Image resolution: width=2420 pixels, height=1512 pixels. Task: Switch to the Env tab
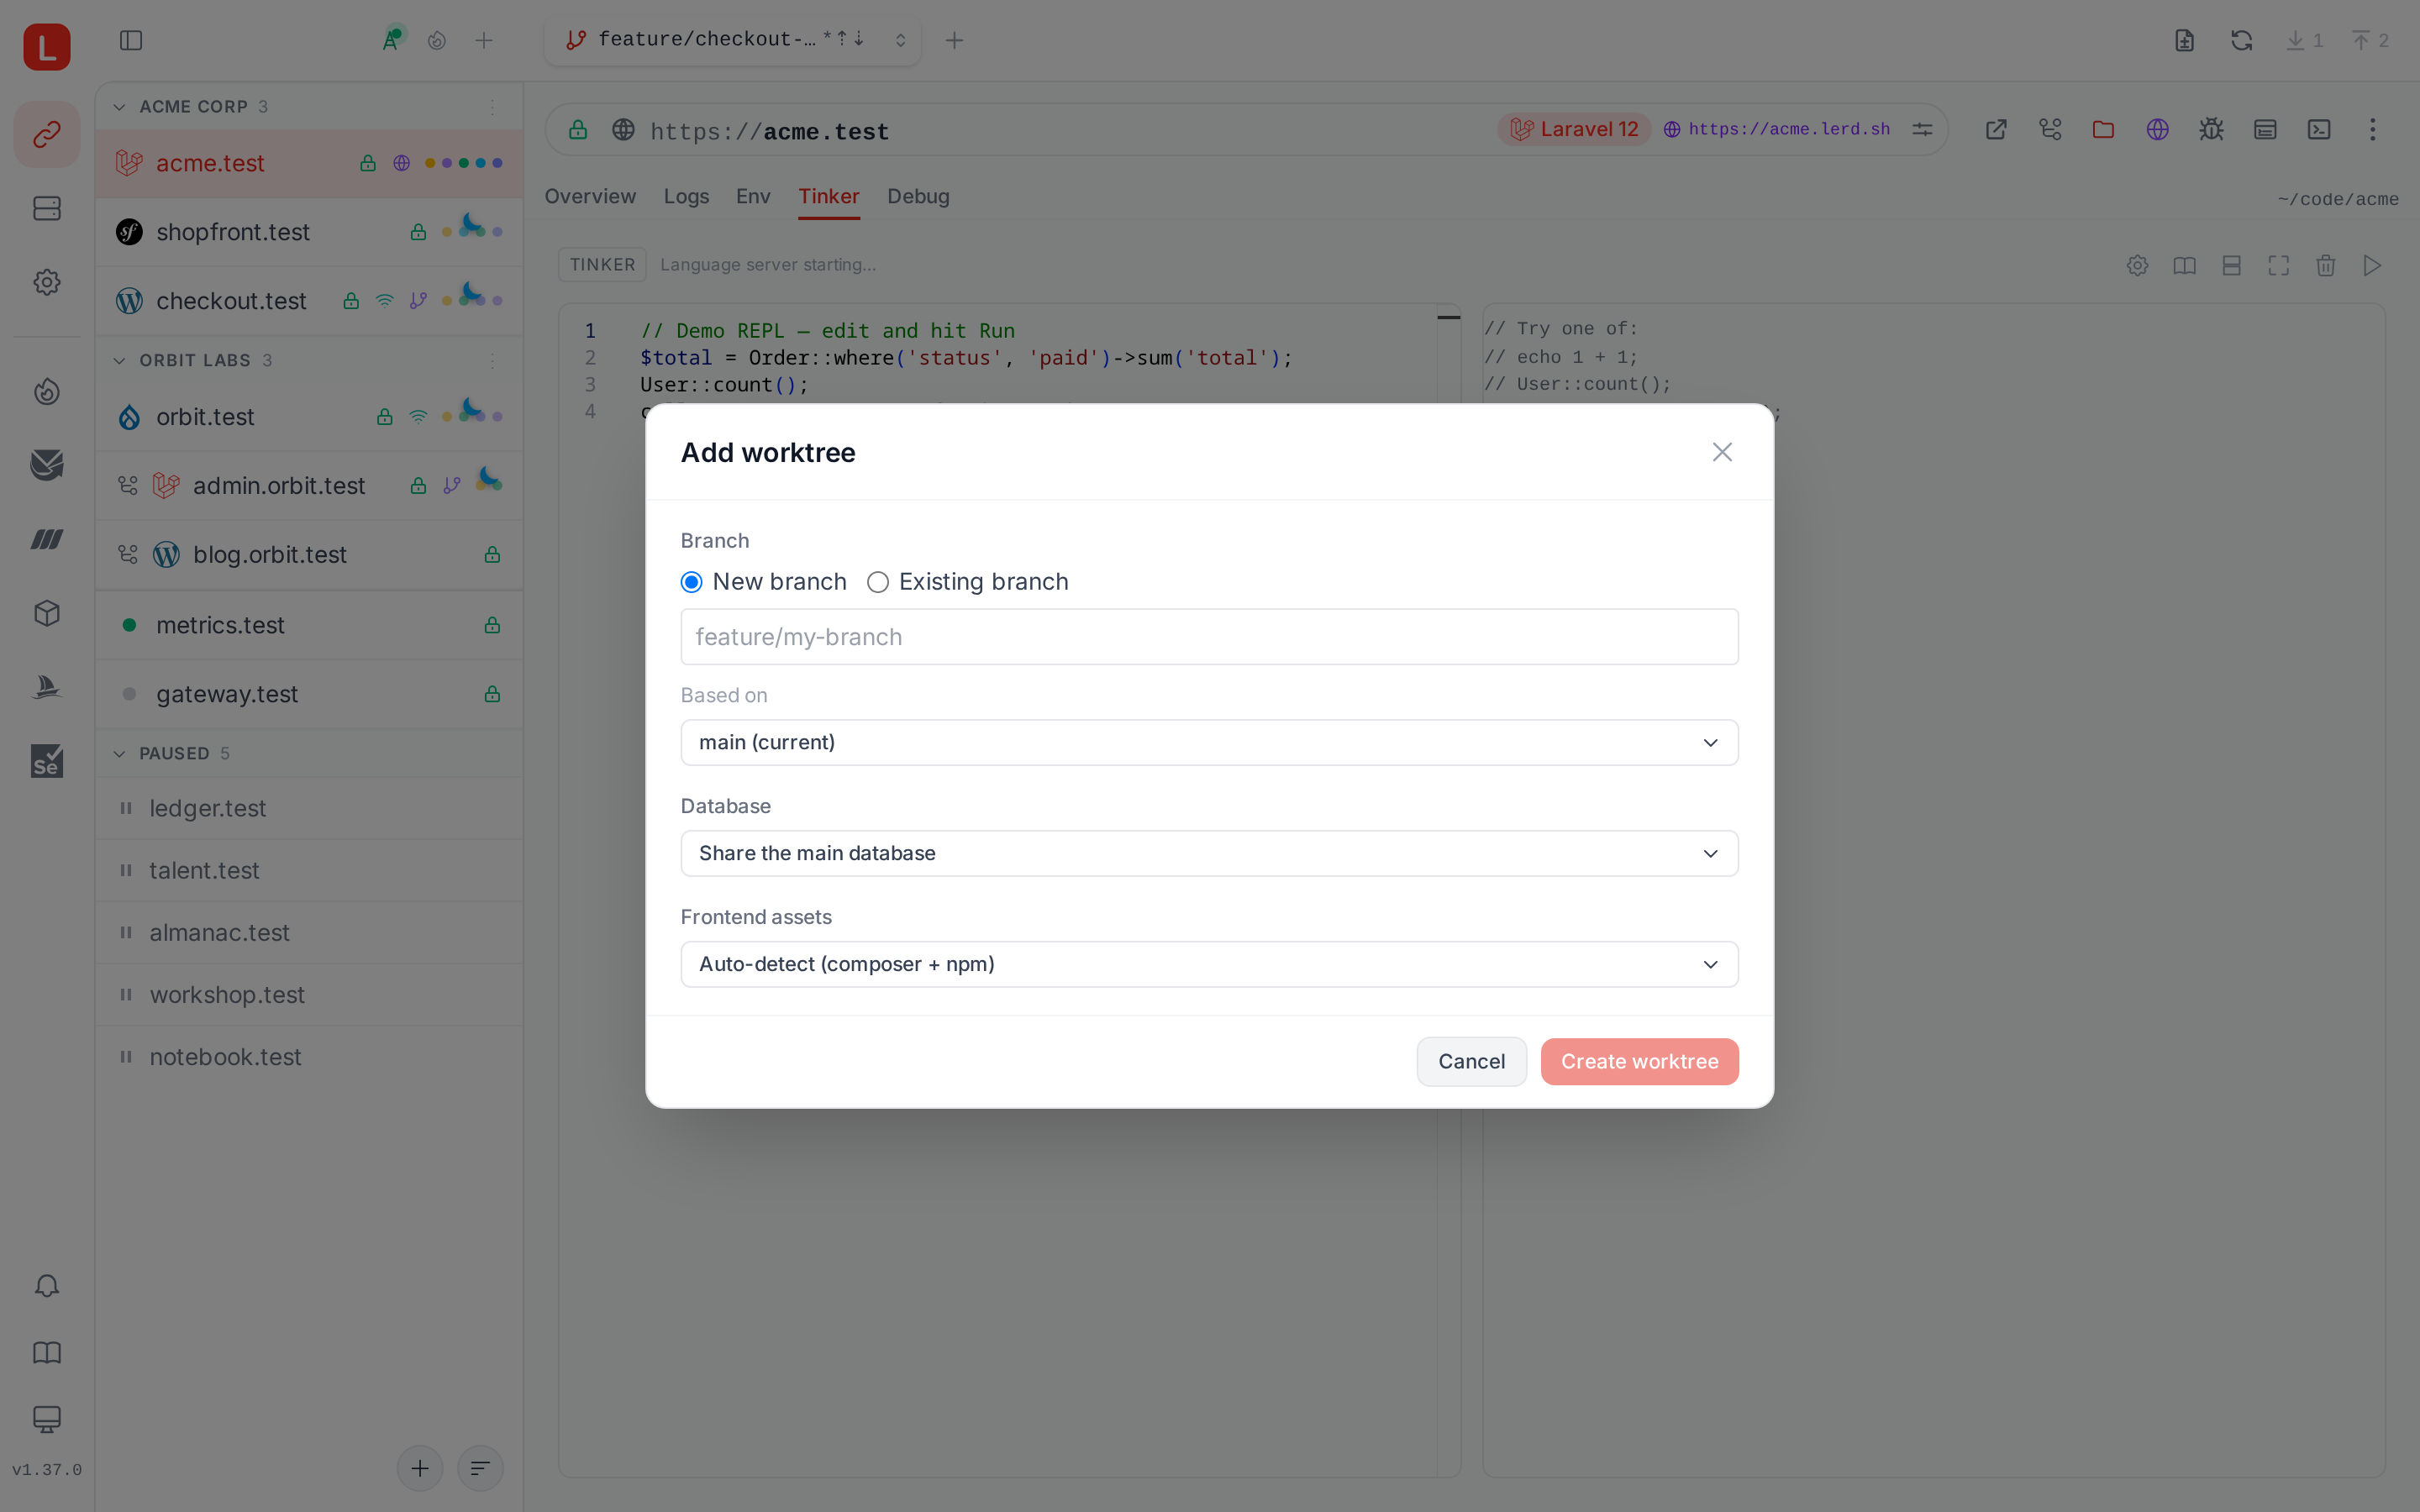coord(753,196)
